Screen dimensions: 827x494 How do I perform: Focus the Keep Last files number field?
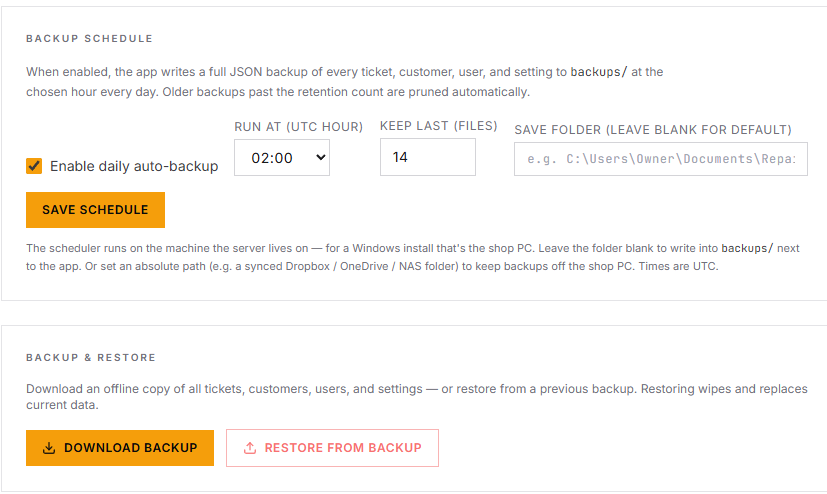tap(428, 157)
